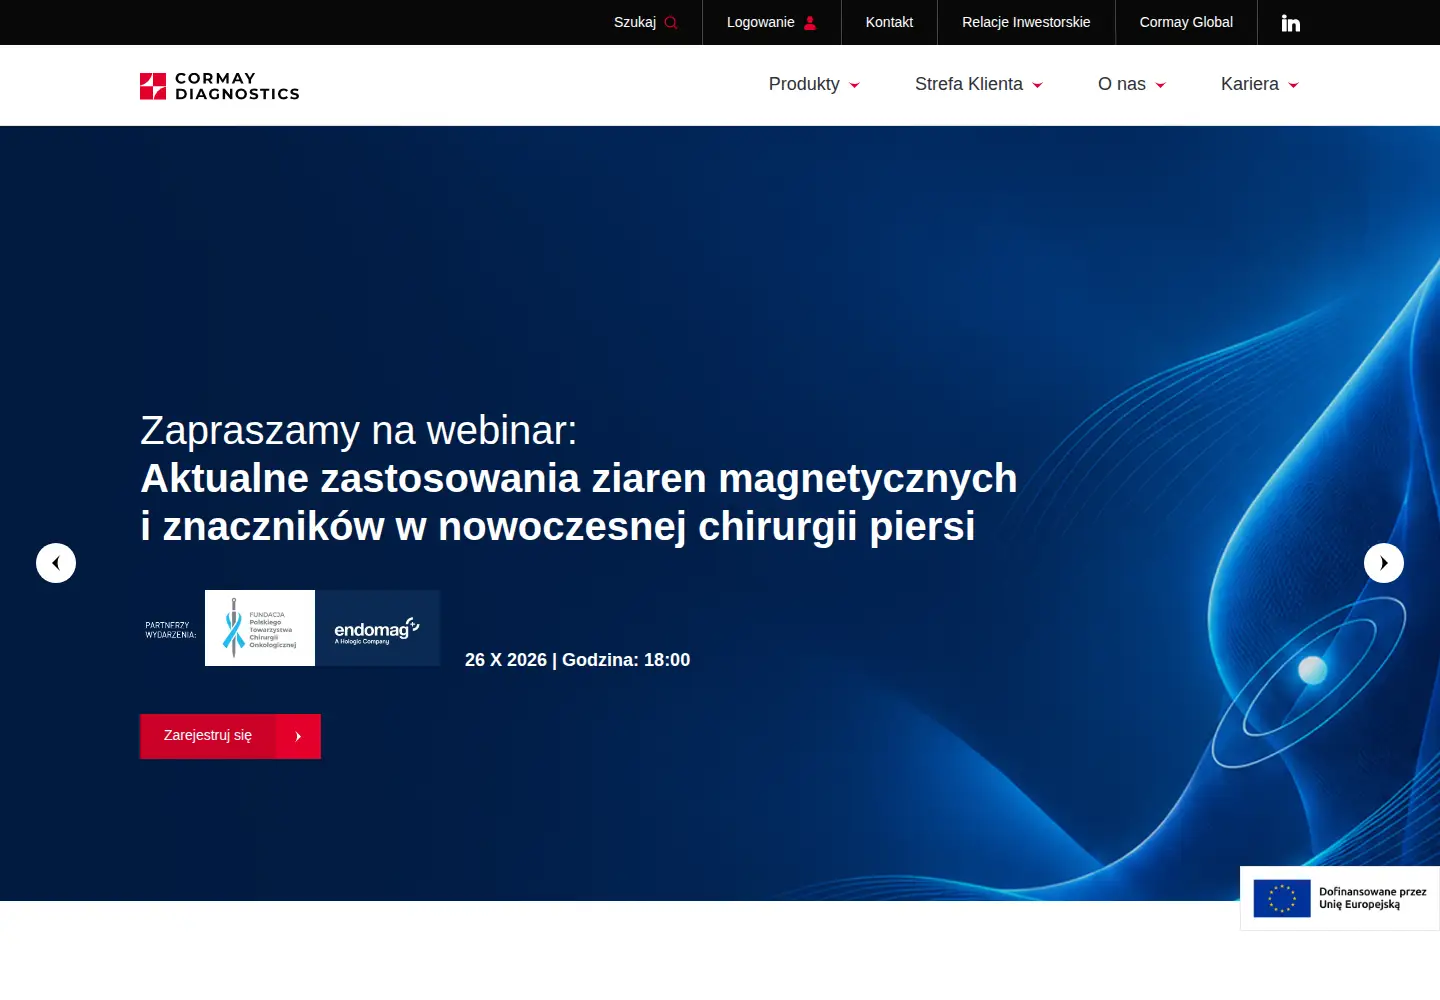Expand the O nas dropdown menu
The image size is (1440, 1000).
(x=1132, y=84)
